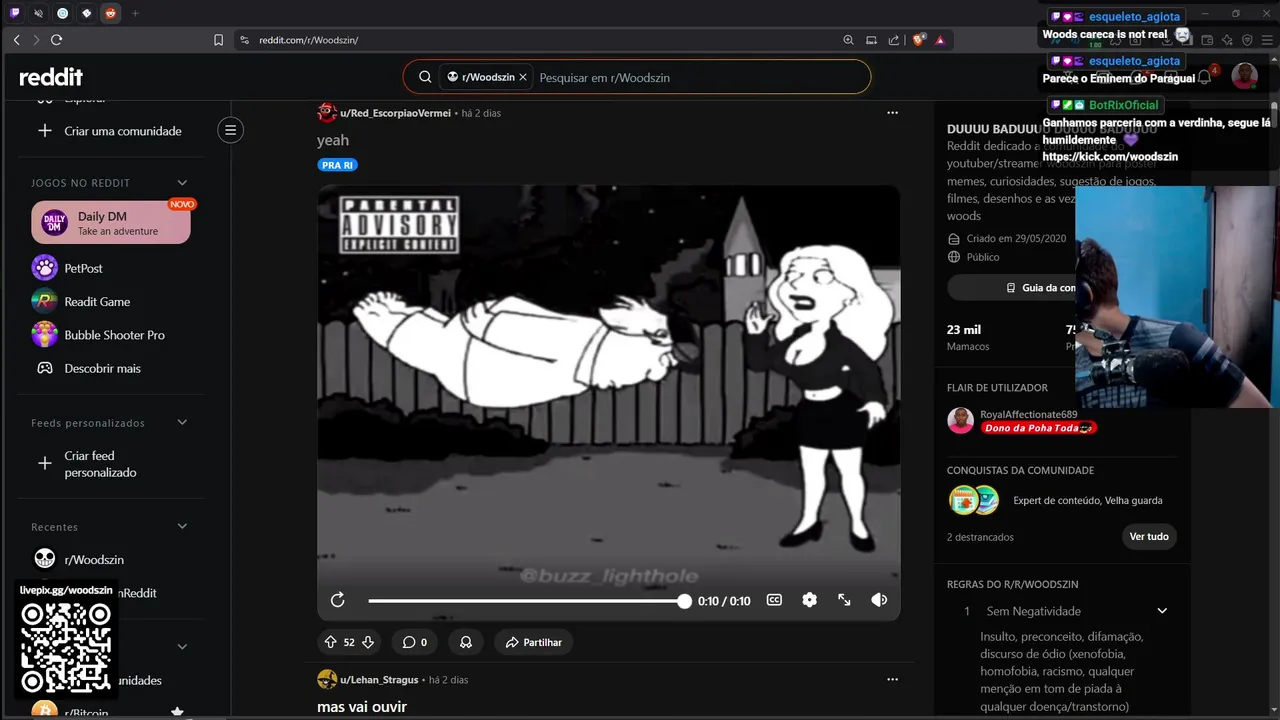Open "mas vai ouvir" post title
The height and width of the screenshot is (720, 1280).
click(362, 707)
